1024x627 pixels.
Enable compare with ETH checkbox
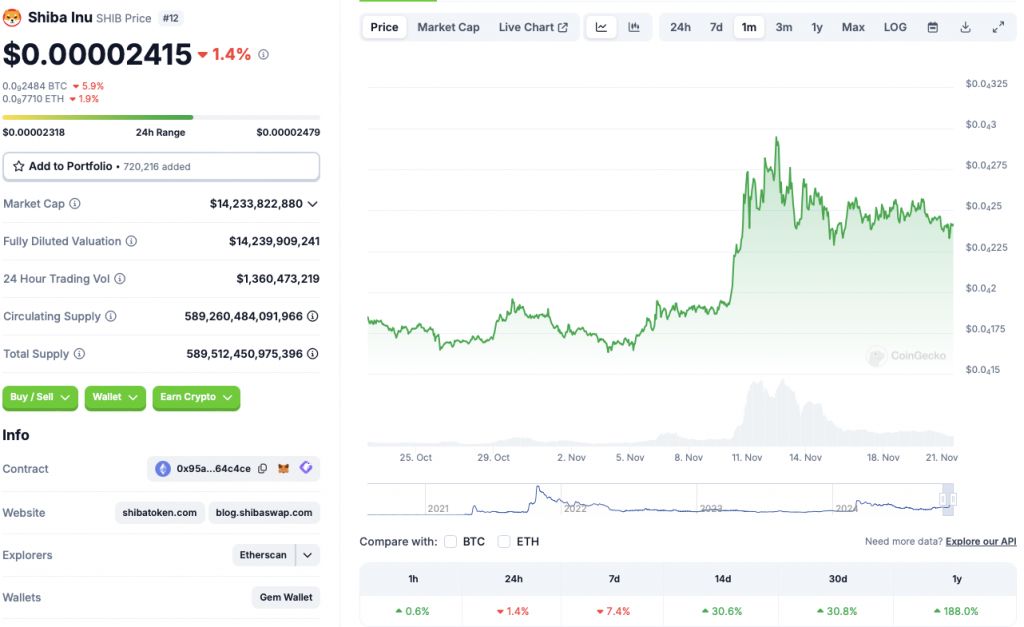(504, 541)
